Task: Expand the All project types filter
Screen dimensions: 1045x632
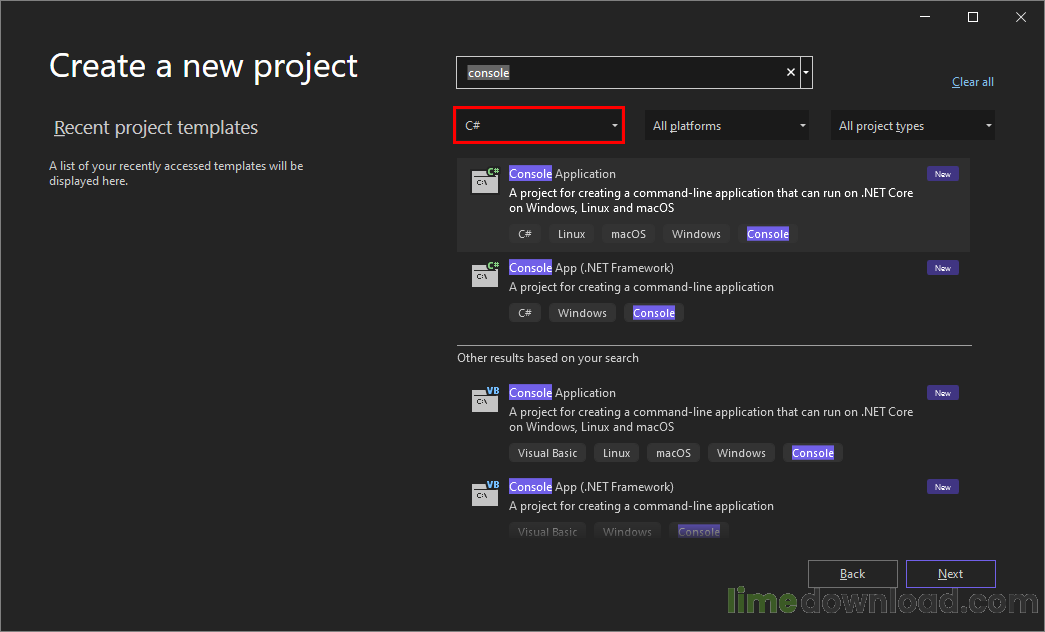Action: [911, 125]
